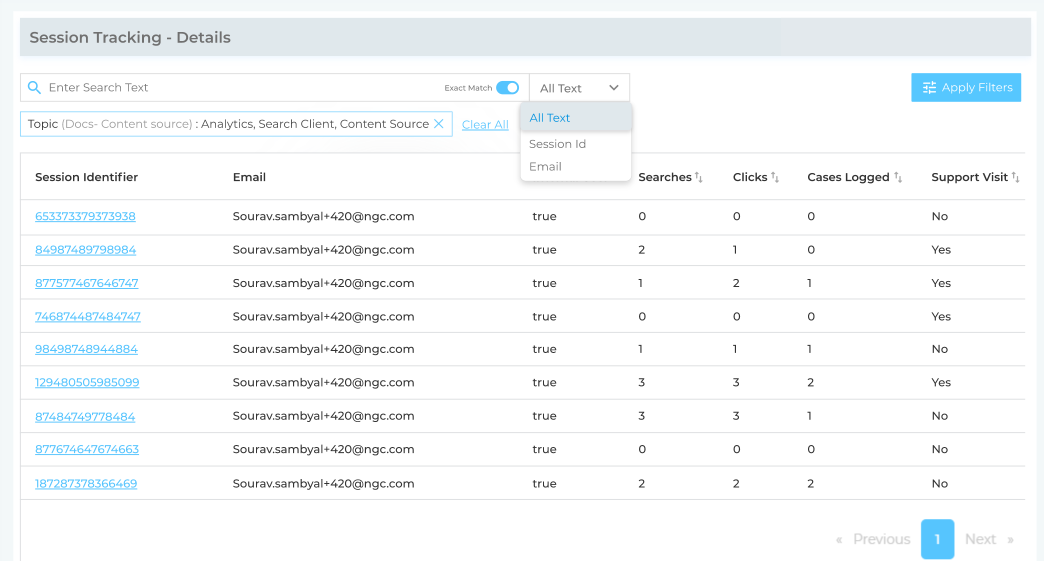Select Session Id from dropdown list
The image size is (1044, 561).
557,144
